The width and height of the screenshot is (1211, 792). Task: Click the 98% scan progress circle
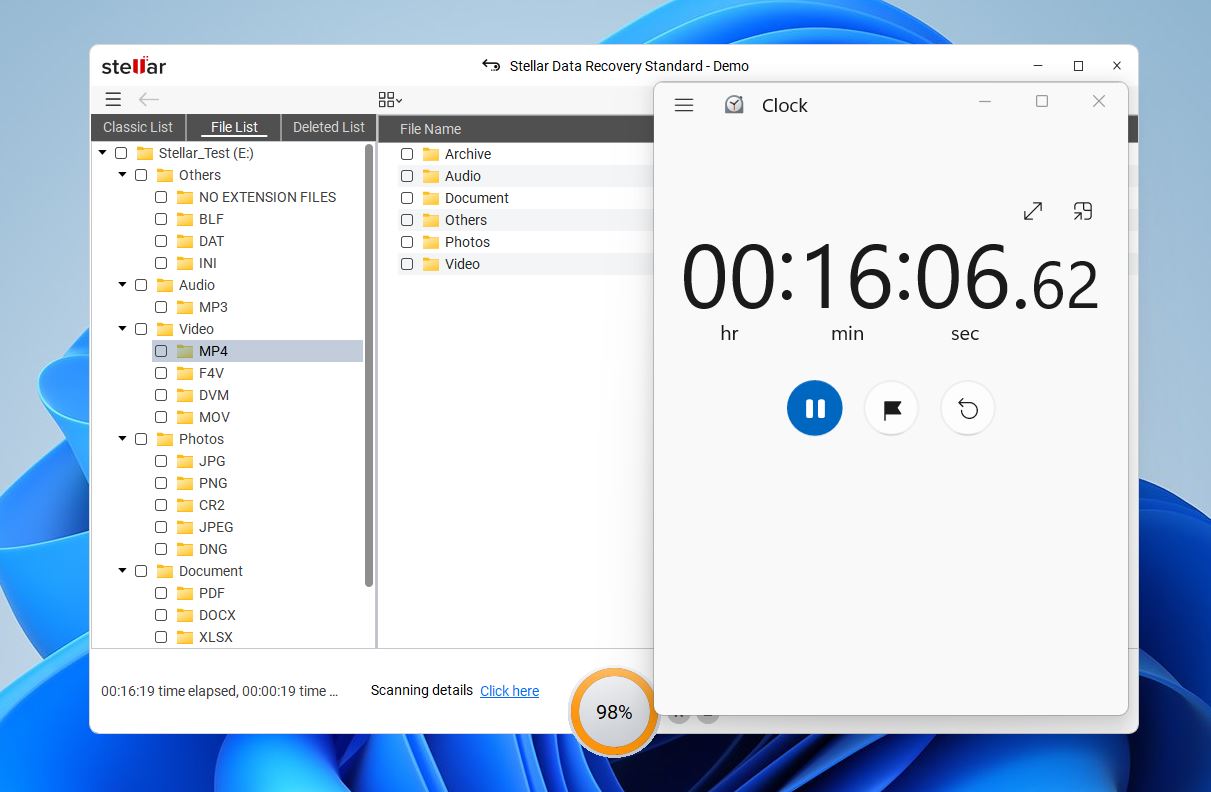point(614,712)
